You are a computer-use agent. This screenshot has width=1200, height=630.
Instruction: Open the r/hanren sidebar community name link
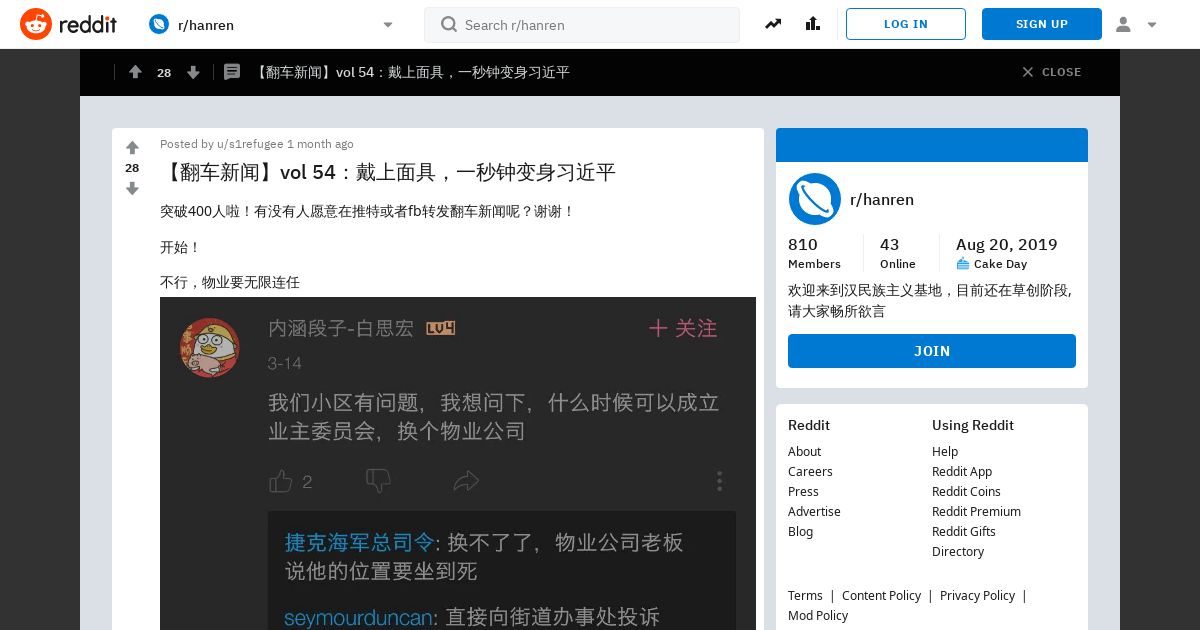tap(882, 199)
